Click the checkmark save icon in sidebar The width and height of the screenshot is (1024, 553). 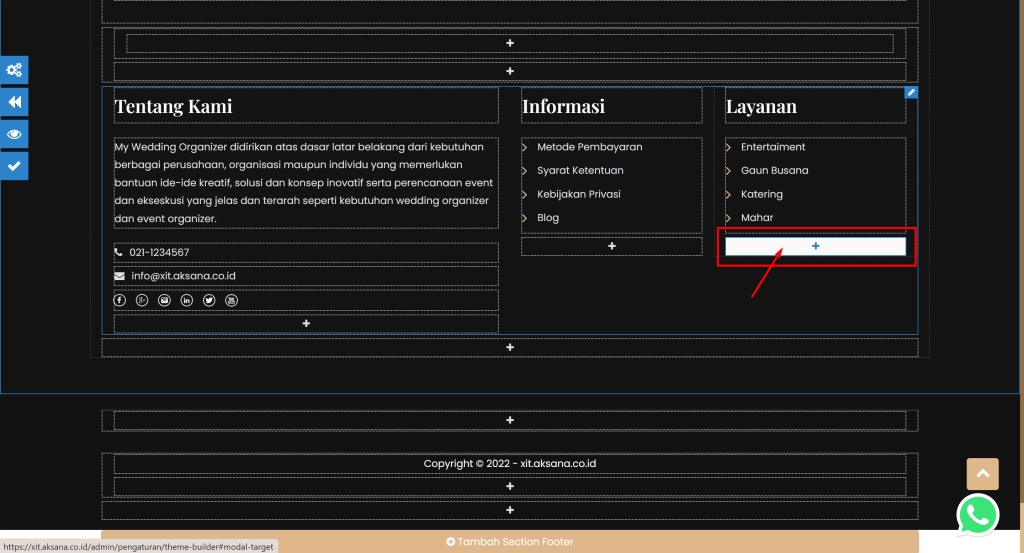pos(14,166)
